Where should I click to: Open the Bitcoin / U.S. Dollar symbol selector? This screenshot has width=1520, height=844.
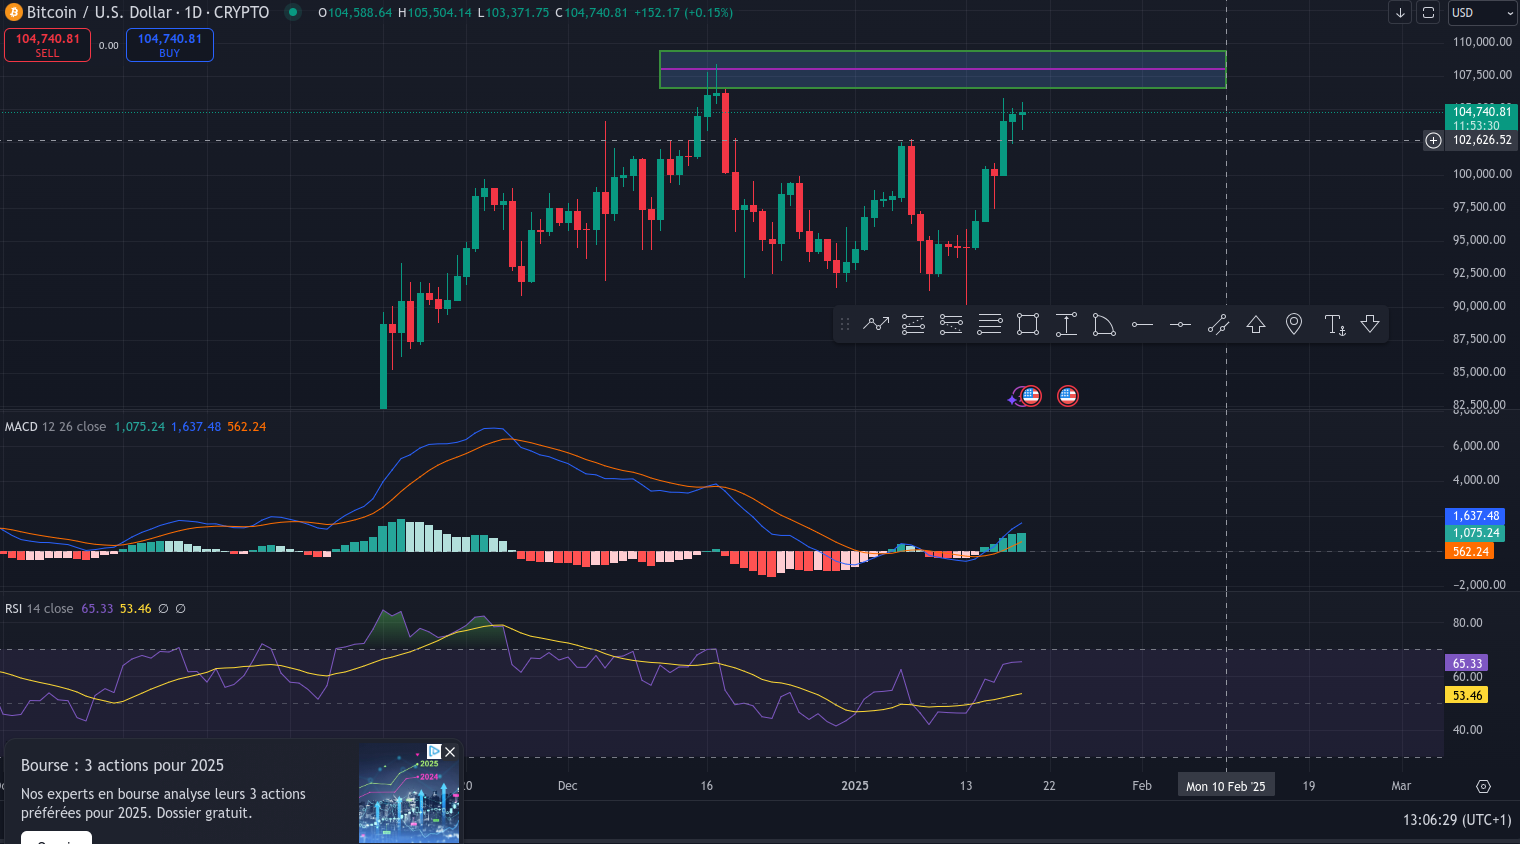coord(148,12)
